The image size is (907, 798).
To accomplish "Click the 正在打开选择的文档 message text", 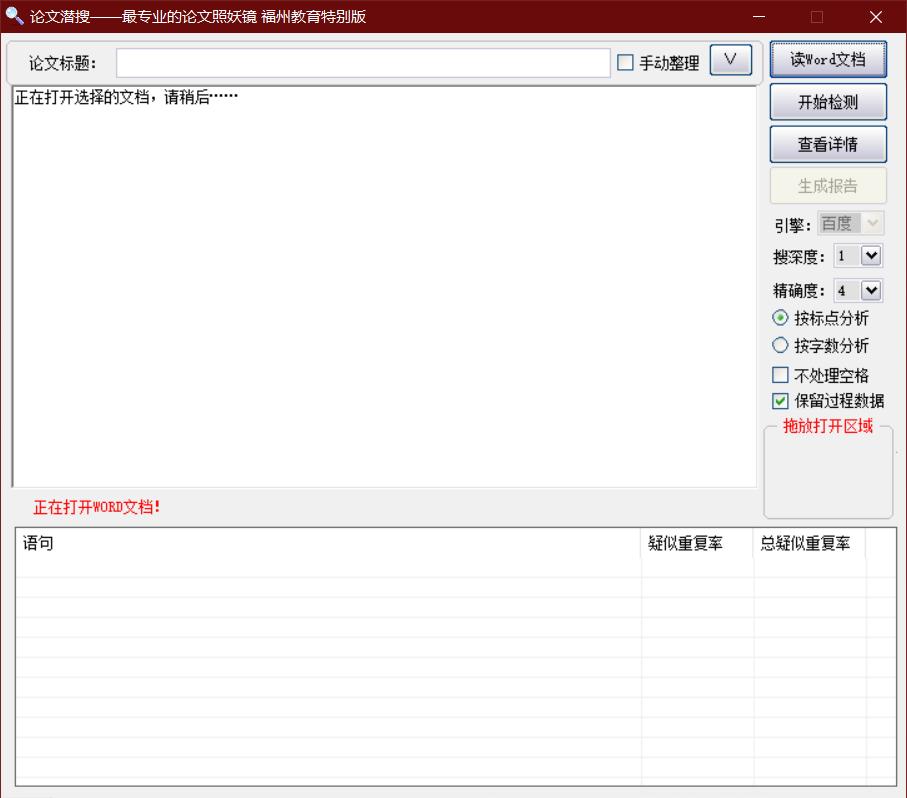I will 126,97.
